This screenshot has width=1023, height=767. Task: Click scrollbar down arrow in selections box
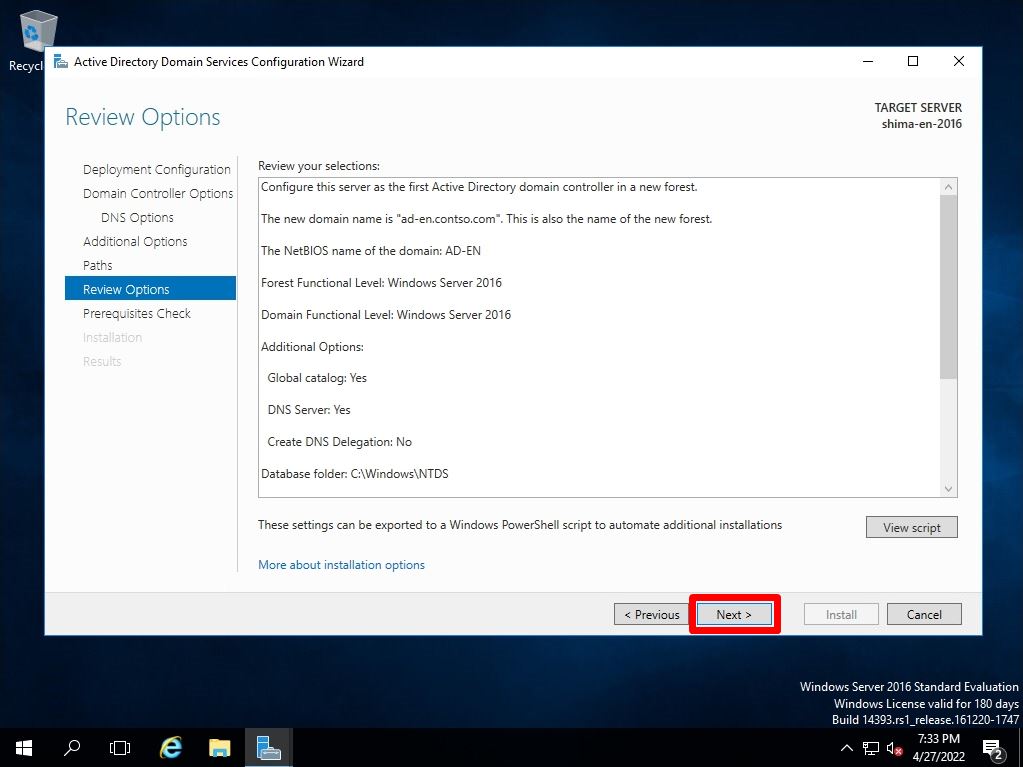949,489
